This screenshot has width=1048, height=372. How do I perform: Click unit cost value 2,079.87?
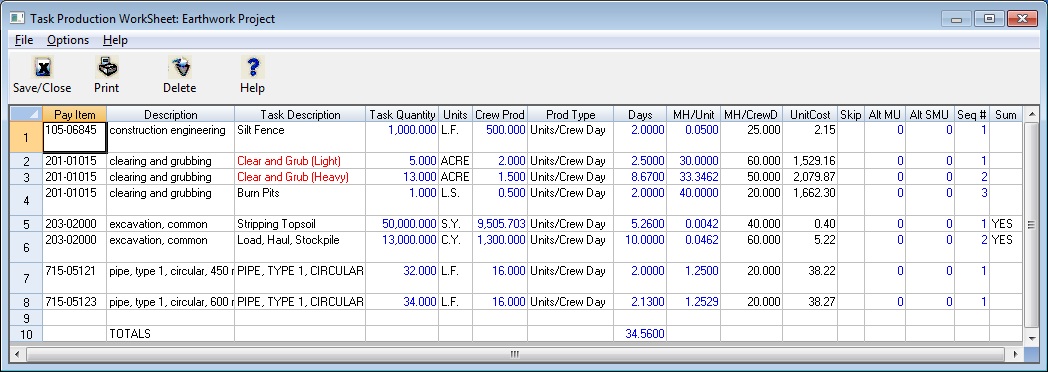click(809, 177)
